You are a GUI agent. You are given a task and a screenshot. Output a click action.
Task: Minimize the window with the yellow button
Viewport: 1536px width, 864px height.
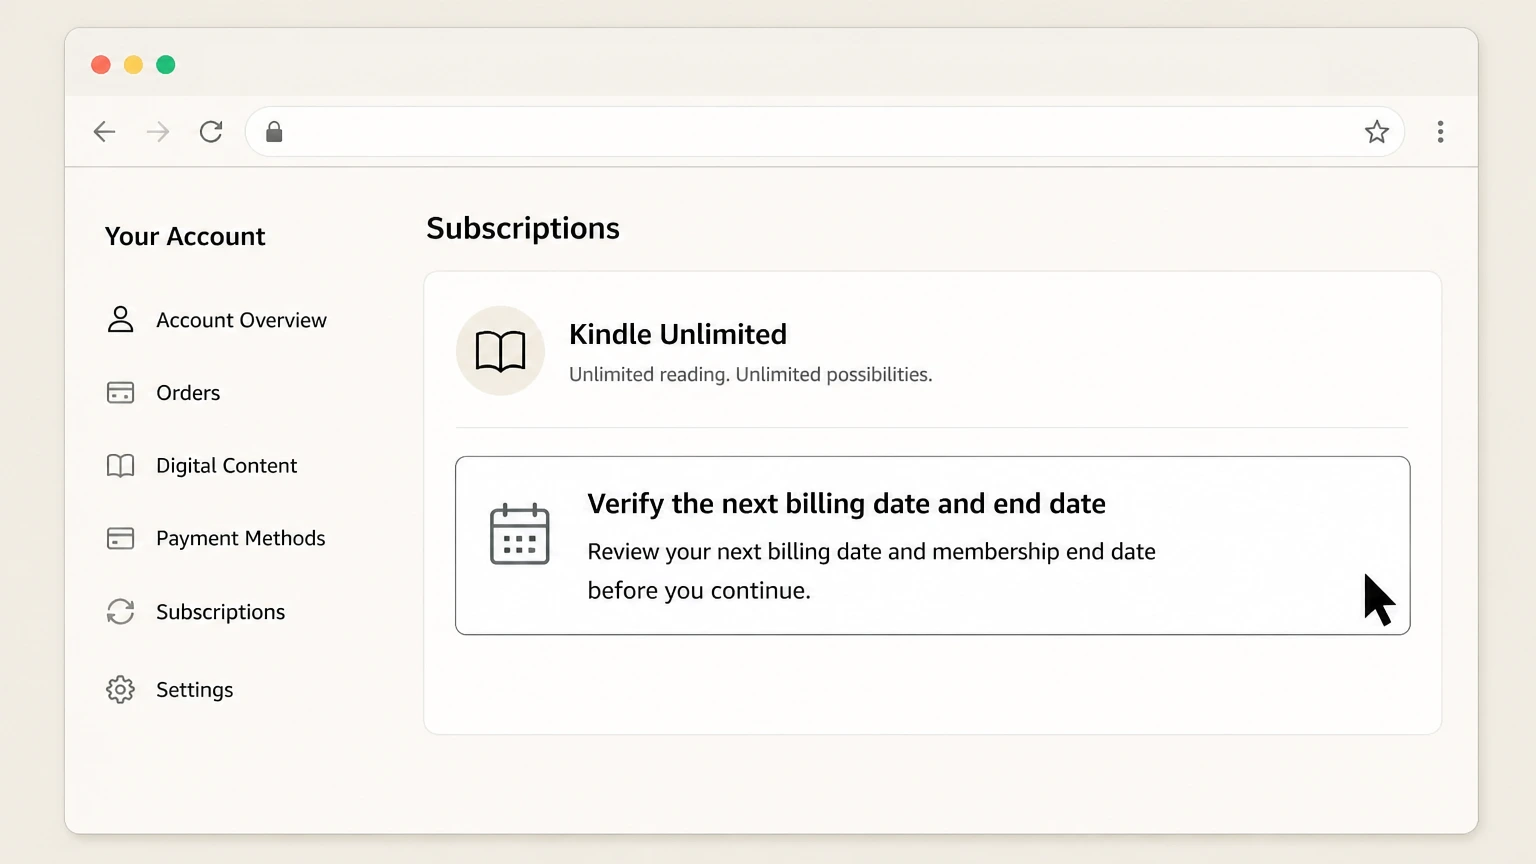click(133, 65)
